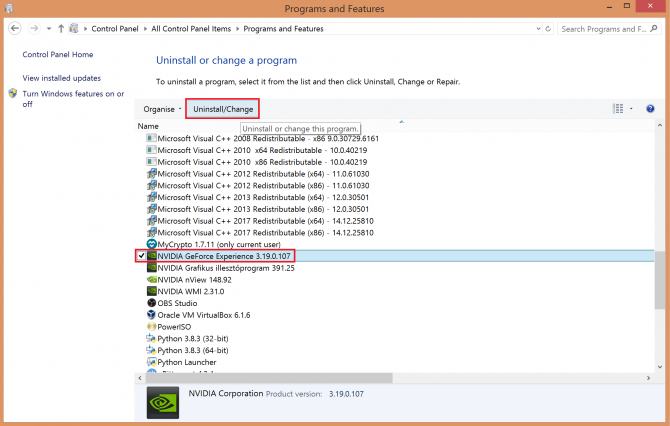
Task: Open the Organise menu
Action: tap(162, 109)
